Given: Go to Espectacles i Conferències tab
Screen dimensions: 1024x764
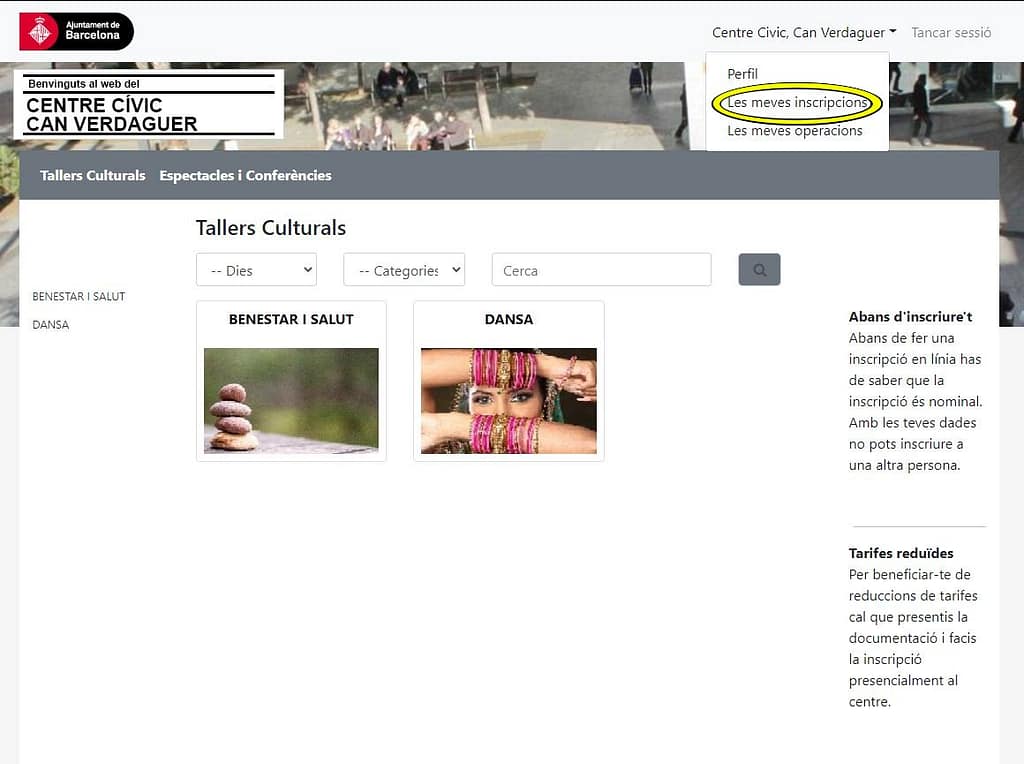Looking at the screenshot, I should point(245,175).
